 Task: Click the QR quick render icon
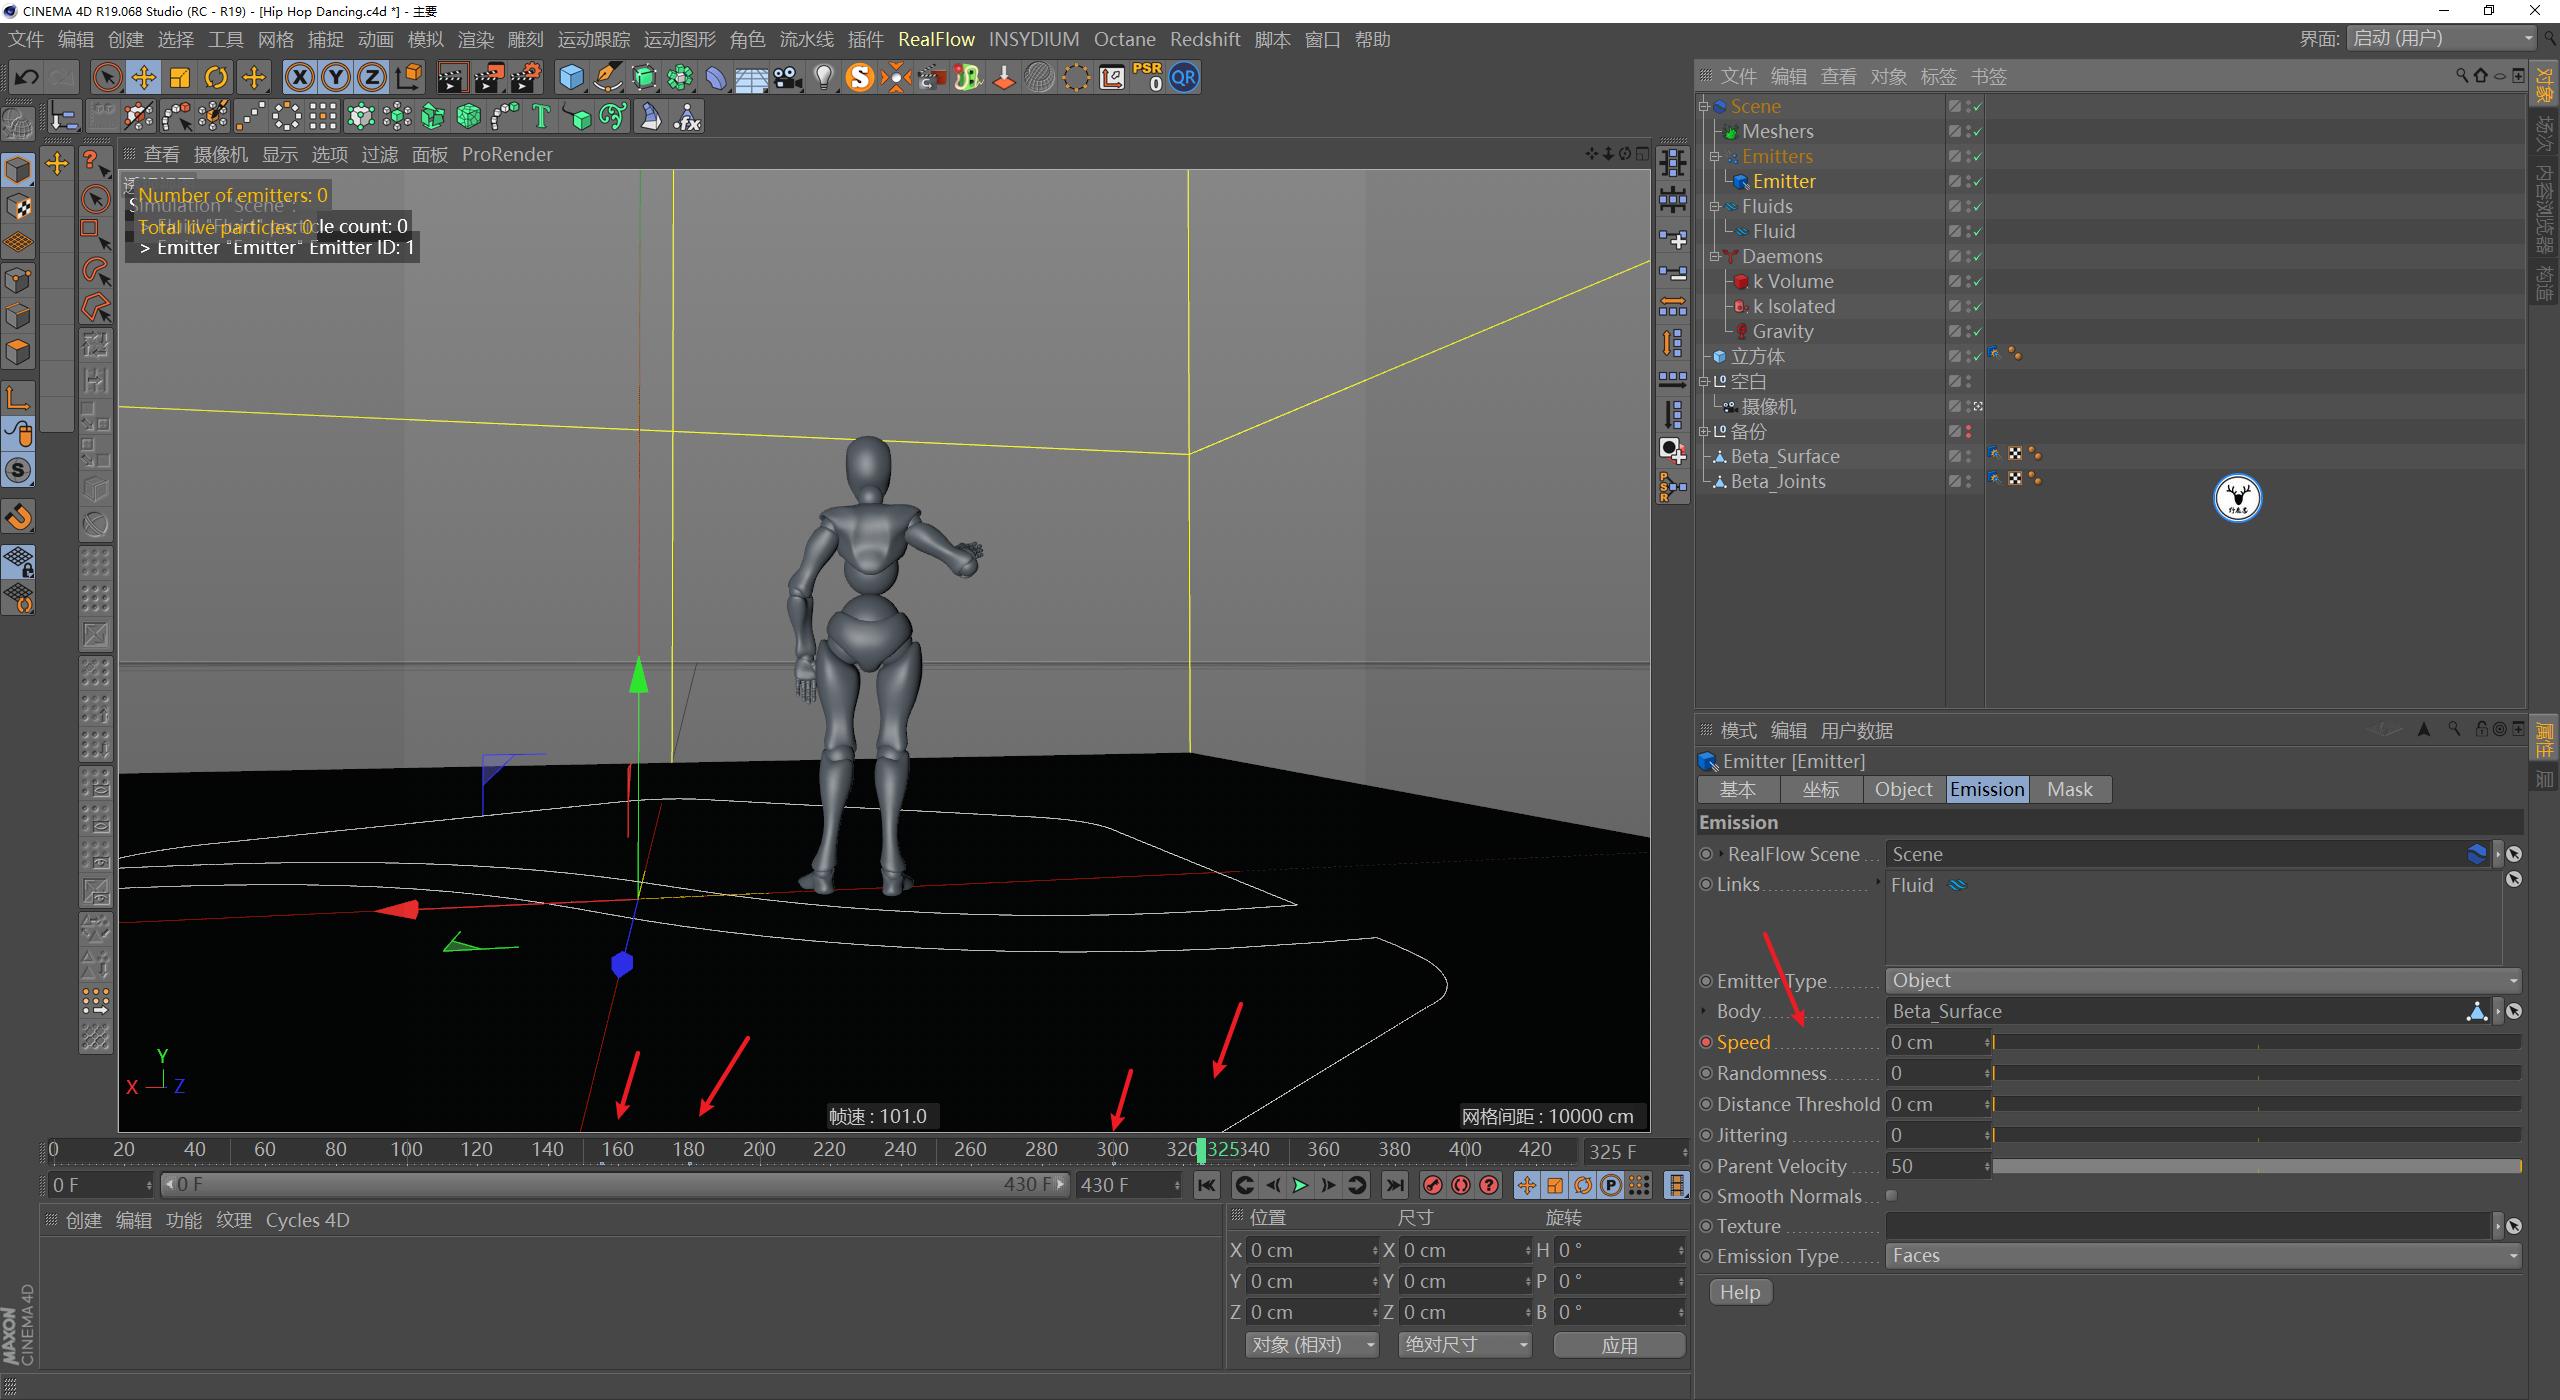[1183, 77]
